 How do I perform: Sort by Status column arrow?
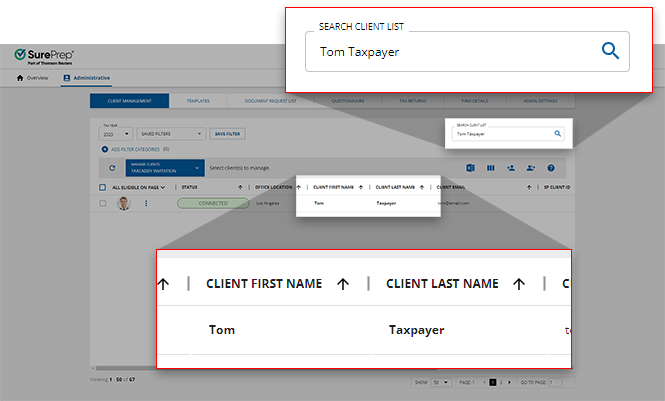pos(240,187)
